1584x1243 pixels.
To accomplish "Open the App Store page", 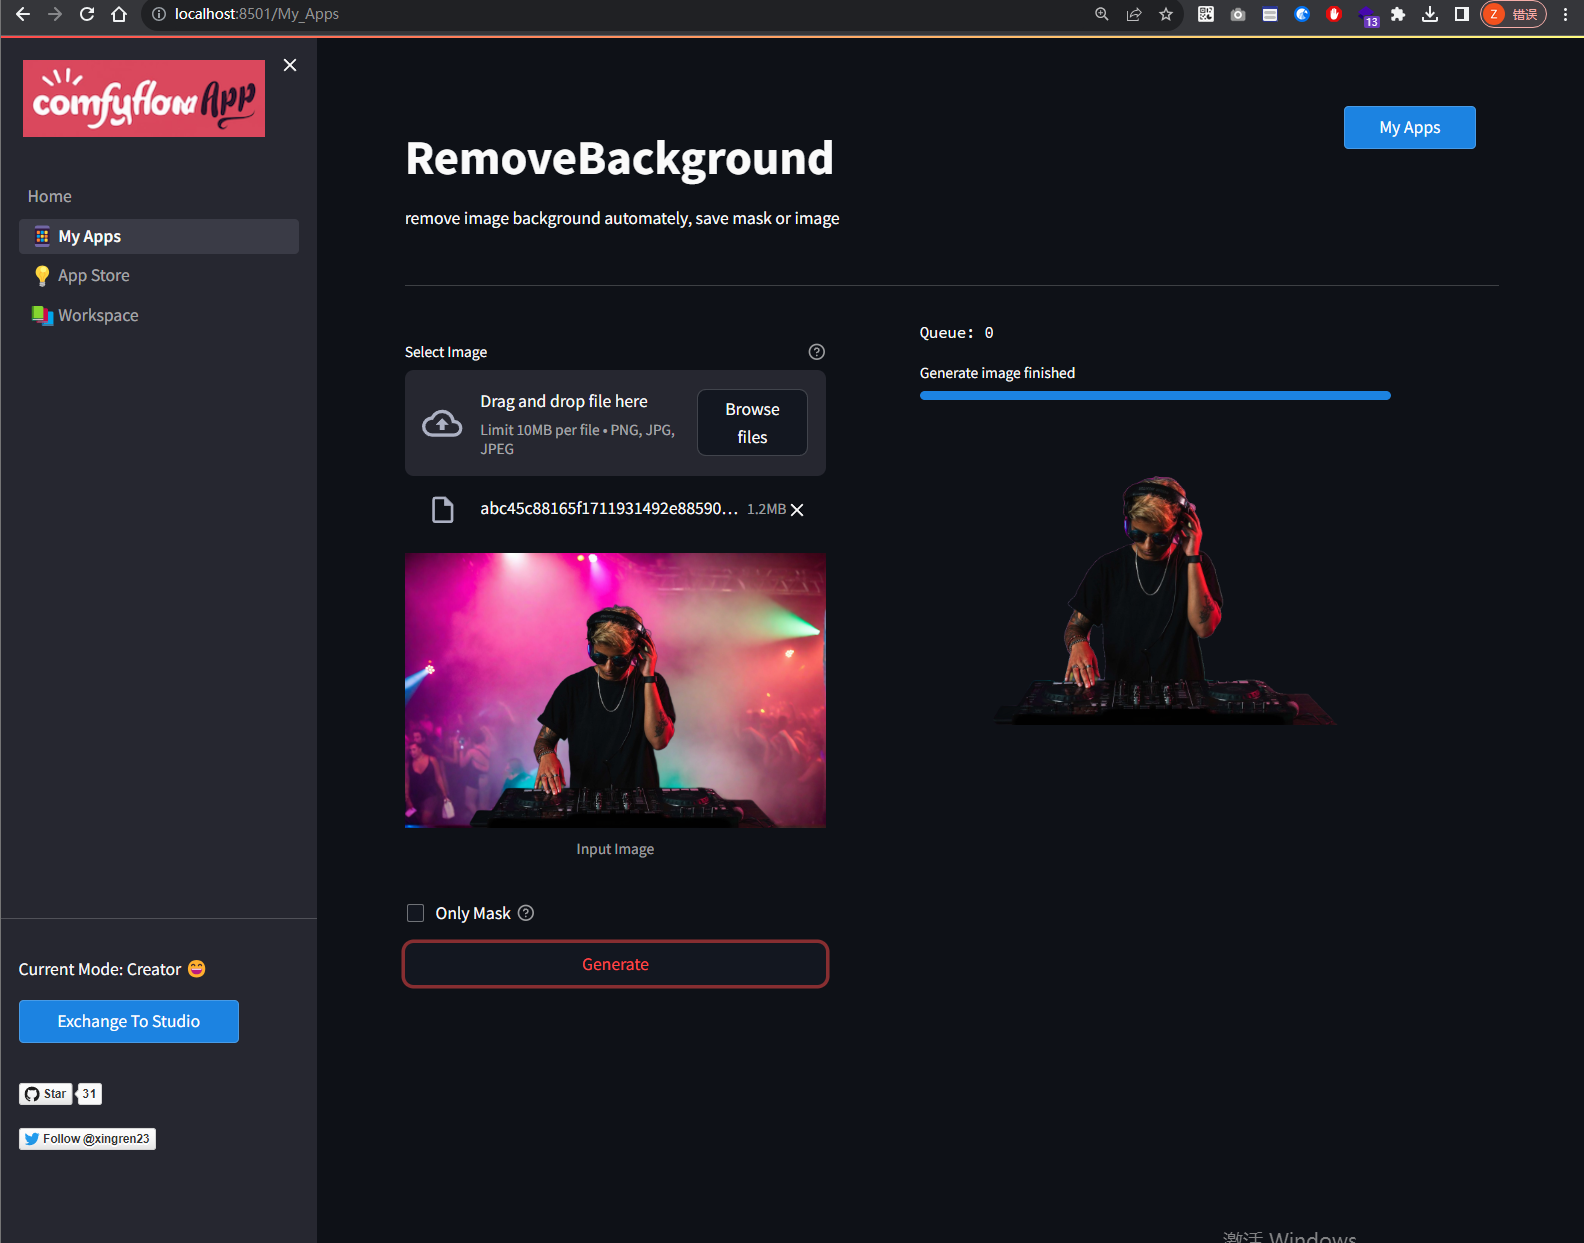I will (x=93, y=275).
